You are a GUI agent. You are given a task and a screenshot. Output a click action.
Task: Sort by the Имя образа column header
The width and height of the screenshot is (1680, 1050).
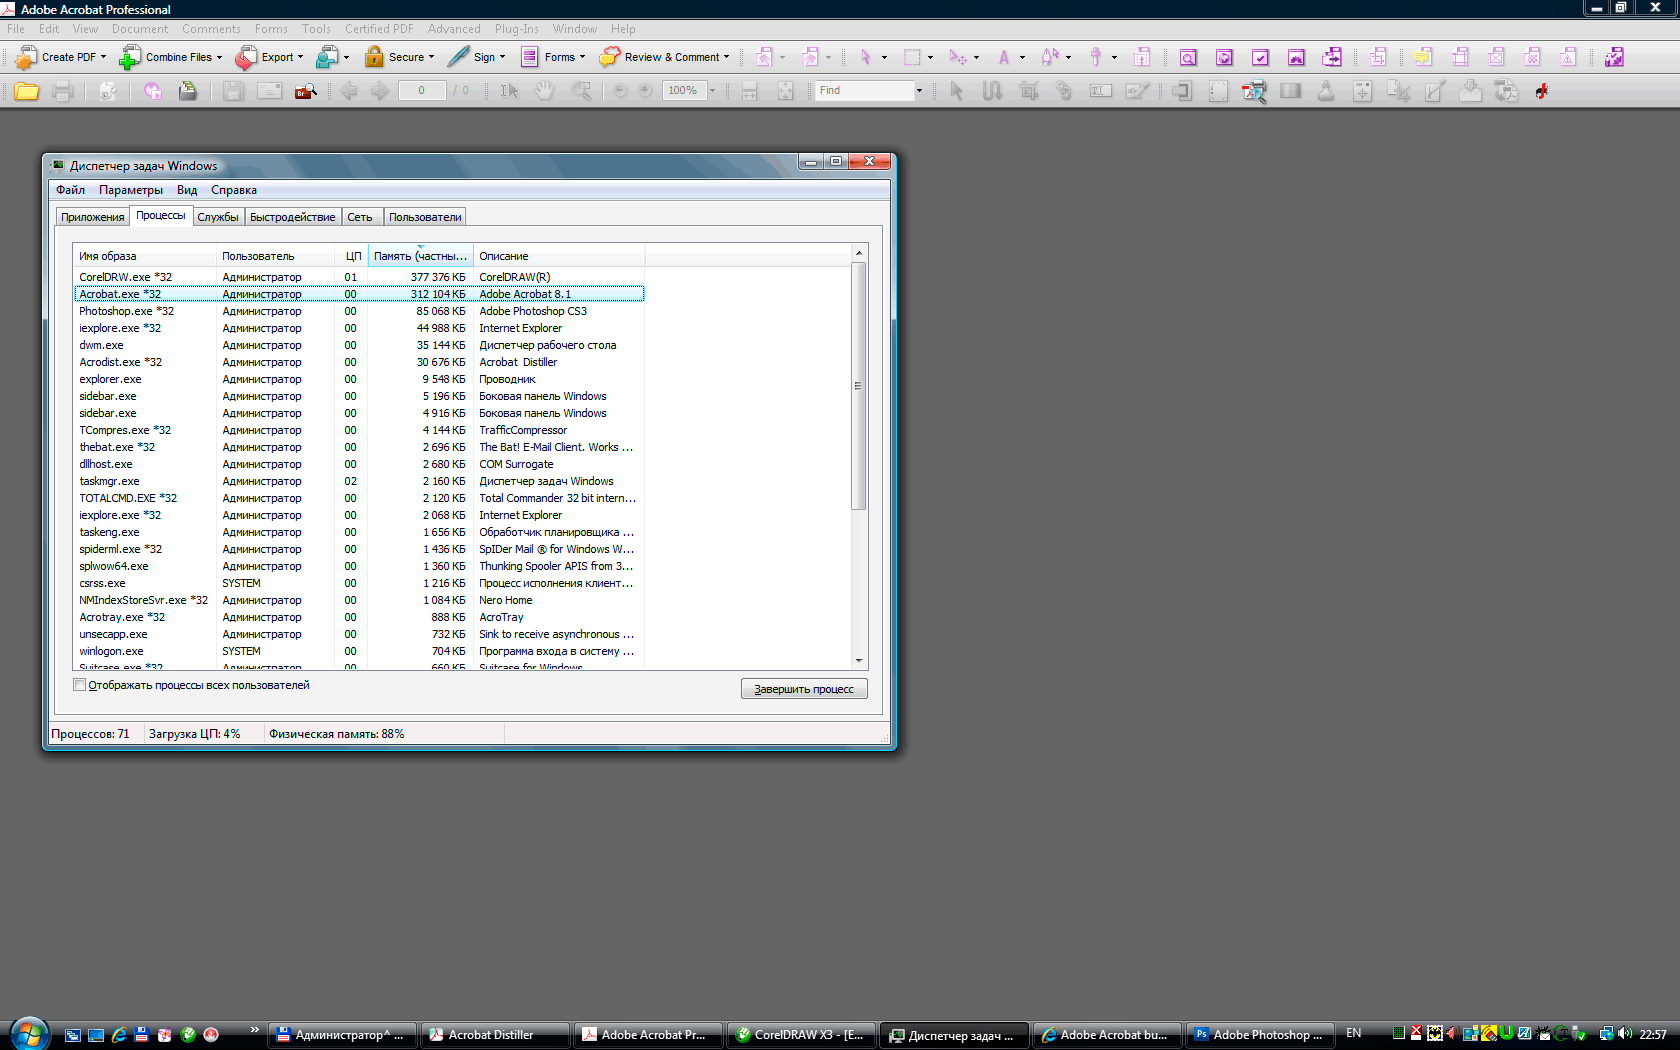[x=145, y=256]
